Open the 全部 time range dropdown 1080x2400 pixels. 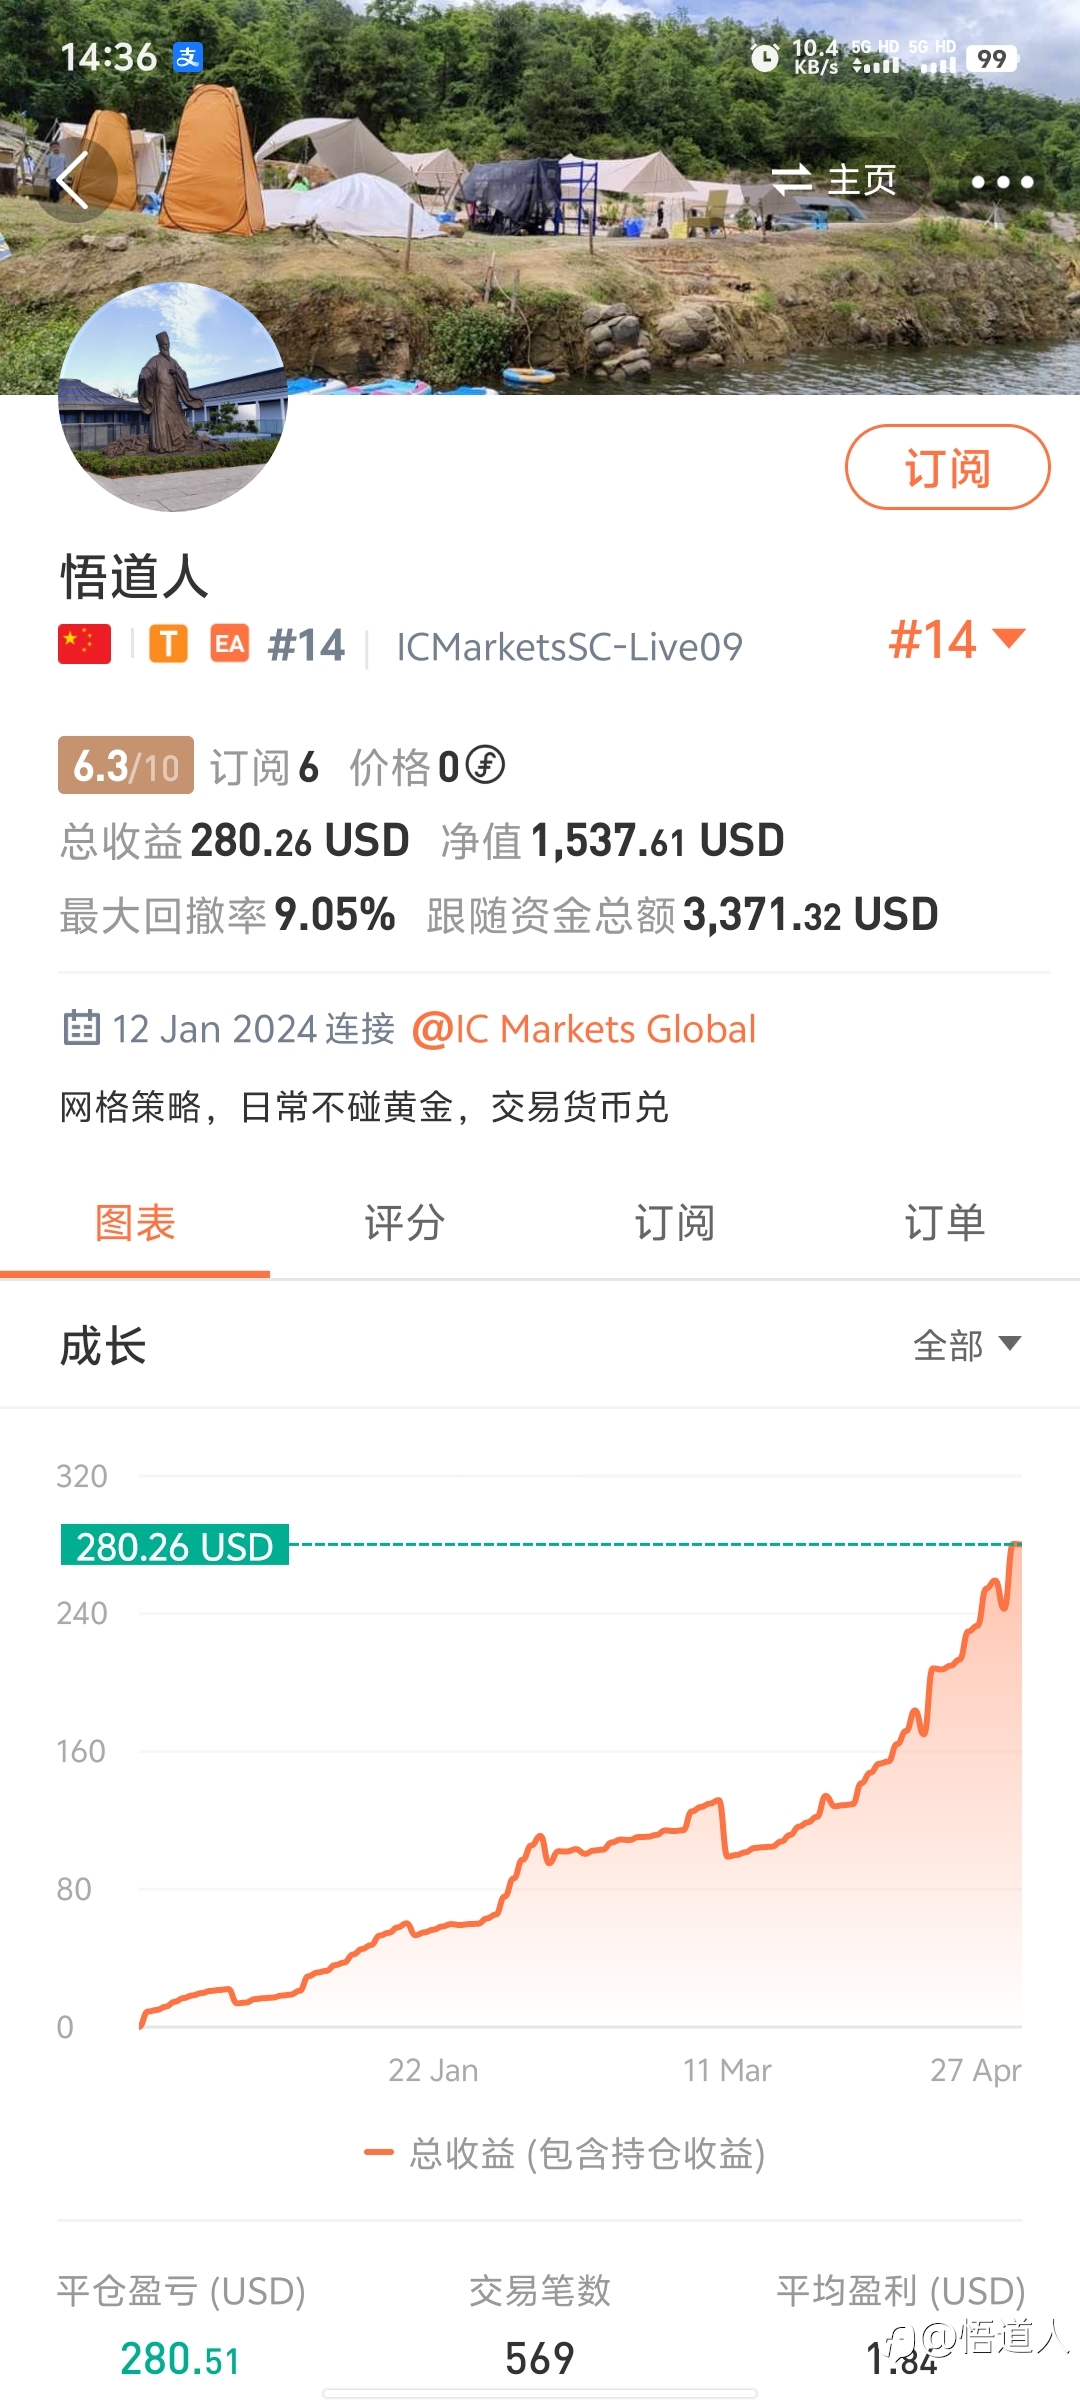[967, 1345]
